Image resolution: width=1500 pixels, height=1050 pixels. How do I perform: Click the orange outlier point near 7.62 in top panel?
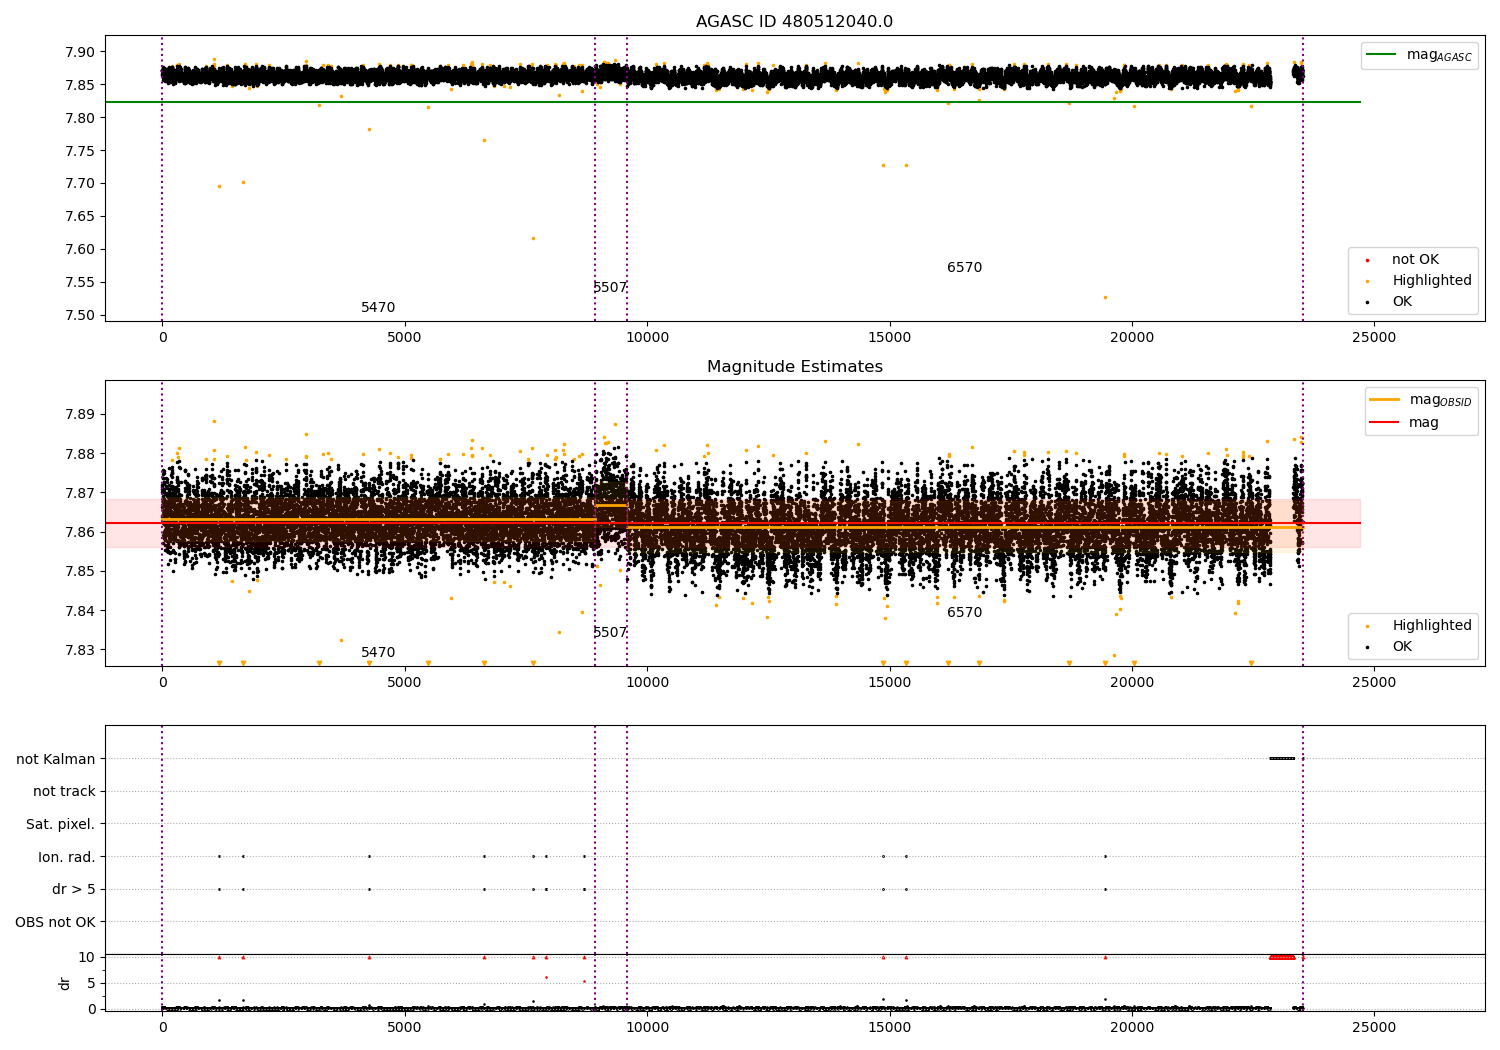pos(533,238)
